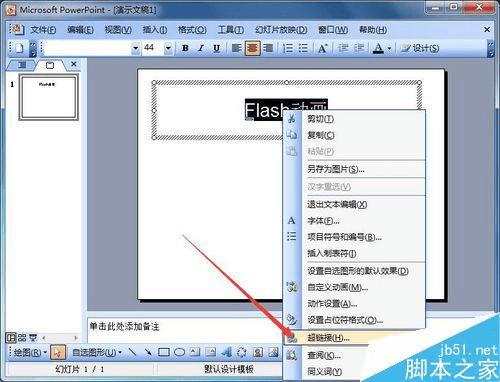Toggle Underline formatting button
Image resolution: width=500 pixels, height=382 pixels.
pyautogui.click(x=216, y=48)
